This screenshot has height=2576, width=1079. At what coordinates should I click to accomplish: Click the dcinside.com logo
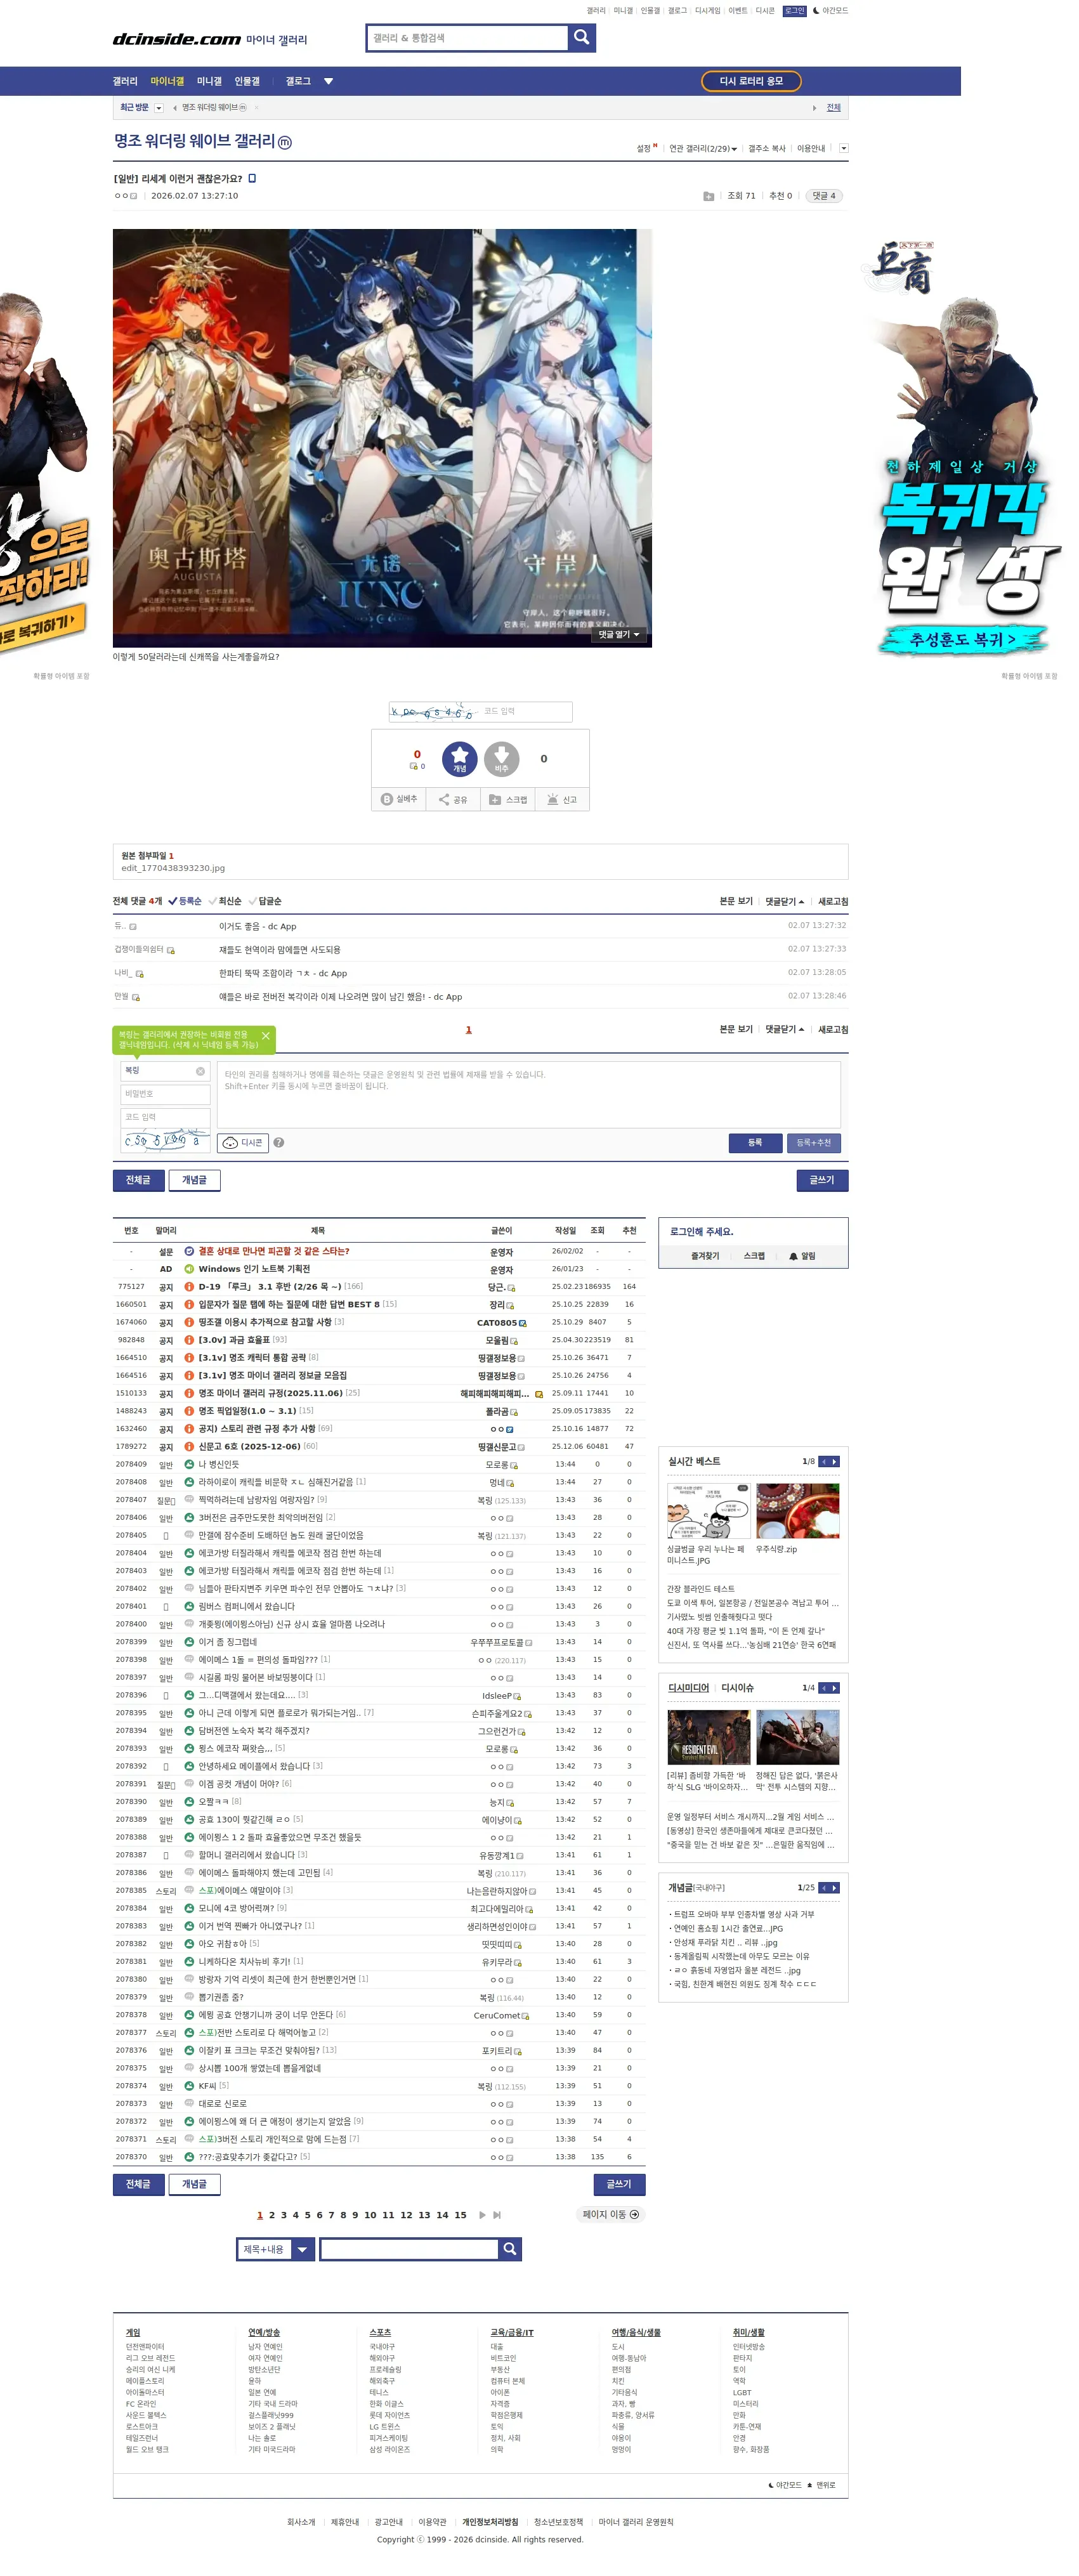coord(177,39)
